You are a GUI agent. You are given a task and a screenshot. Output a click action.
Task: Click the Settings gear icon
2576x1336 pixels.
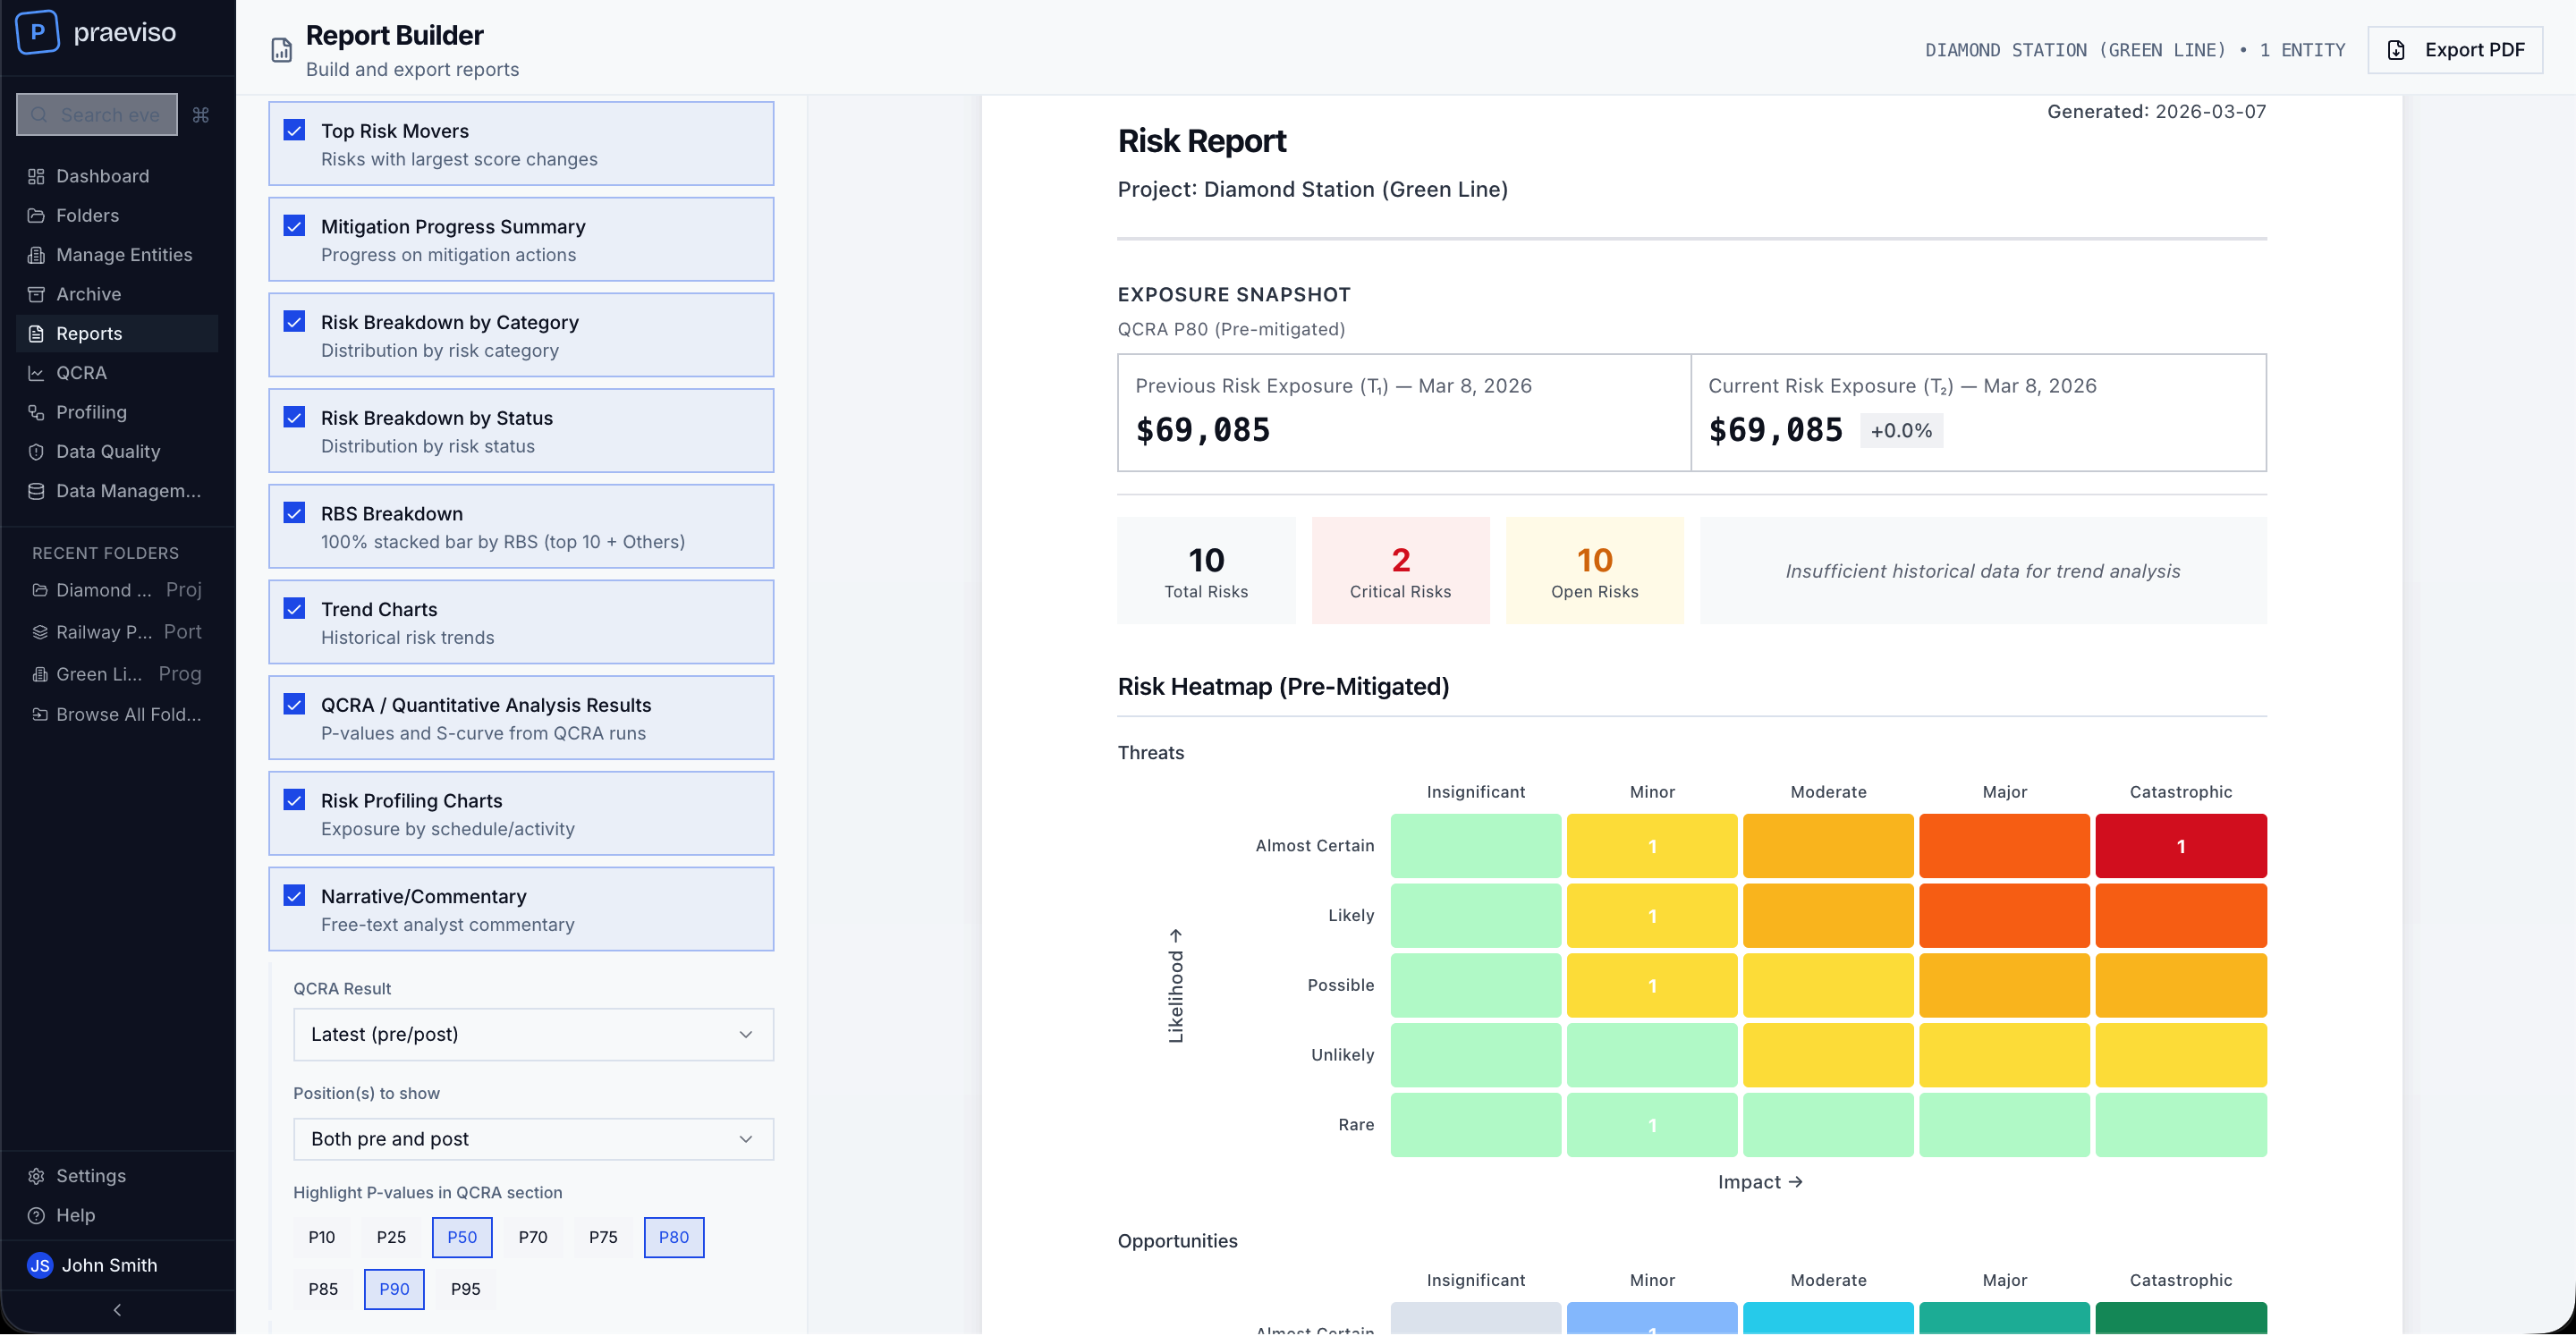pyautogui.click(x=36, y=1176)
